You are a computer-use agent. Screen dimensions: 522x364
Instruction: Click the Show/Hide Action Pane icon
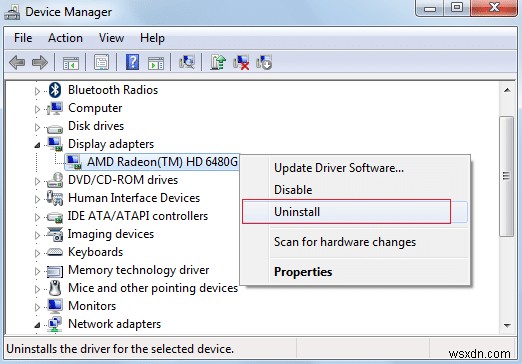[x=156, y=62]
